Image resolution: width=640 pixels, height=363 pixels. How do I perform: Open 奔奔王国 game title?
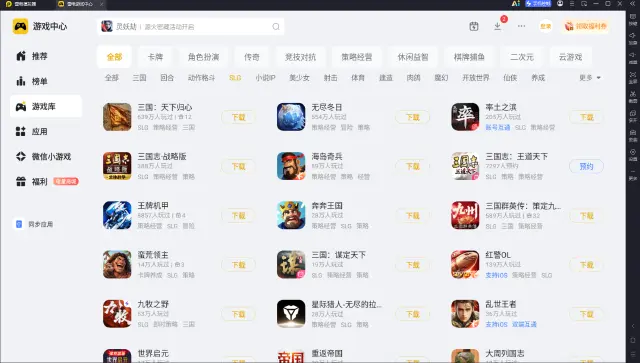tap(327, 205)
